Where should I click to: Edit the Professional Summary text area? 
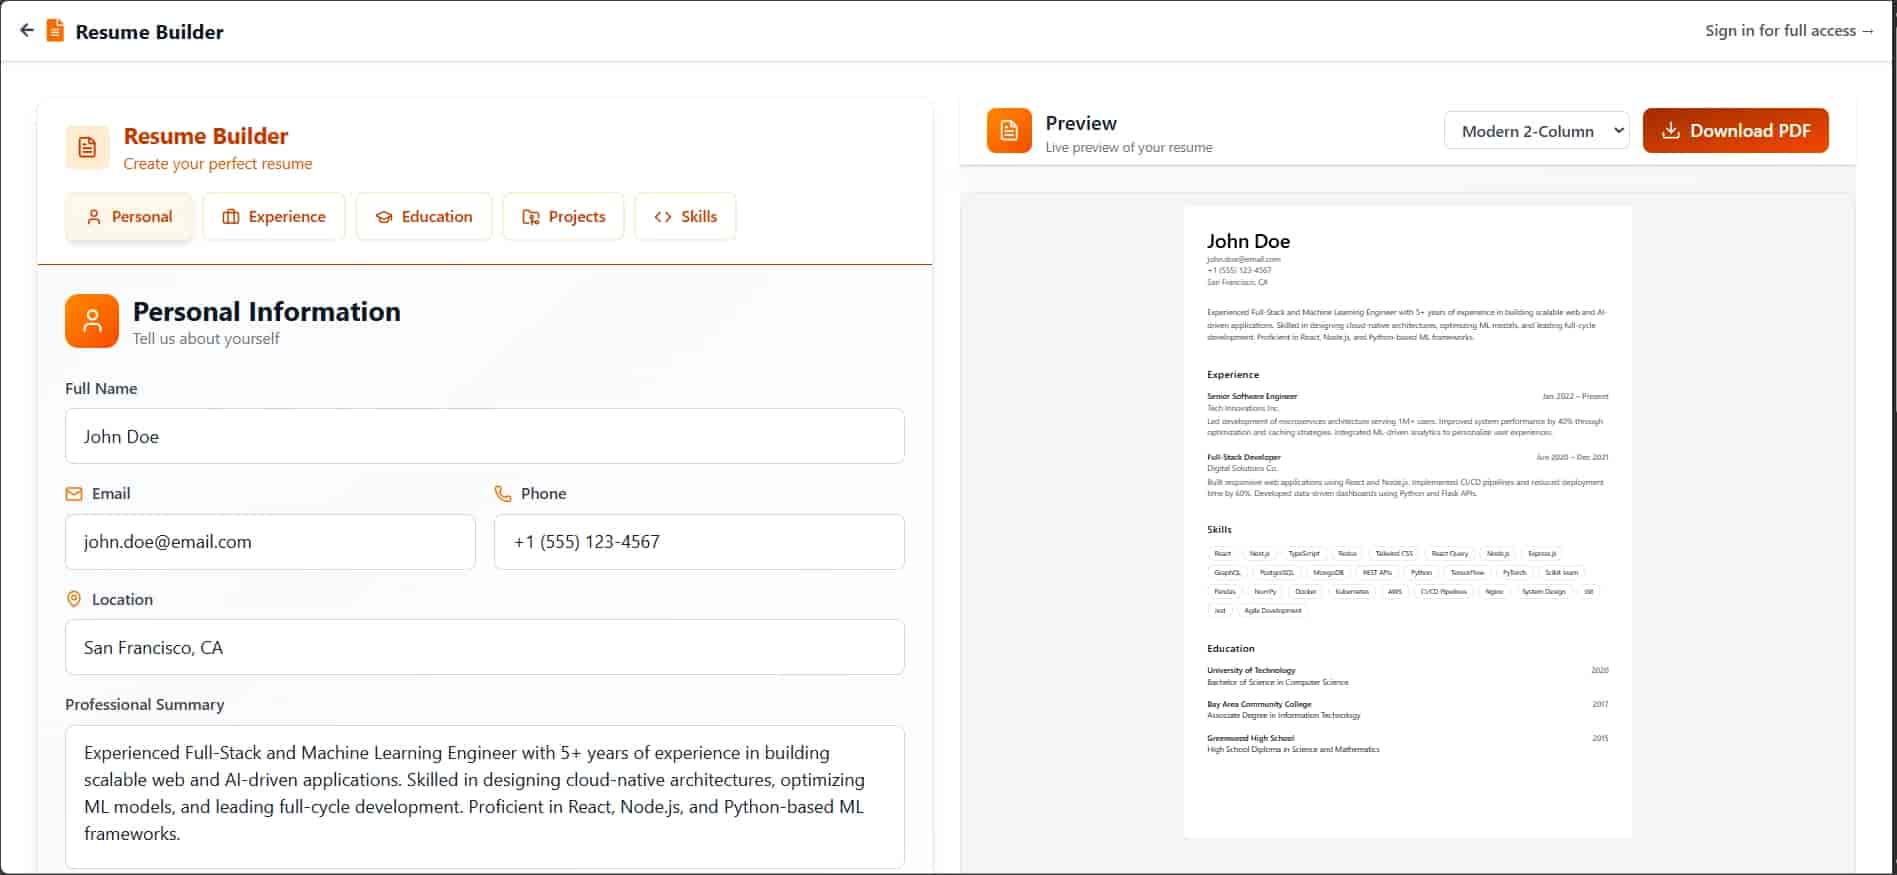485,797
